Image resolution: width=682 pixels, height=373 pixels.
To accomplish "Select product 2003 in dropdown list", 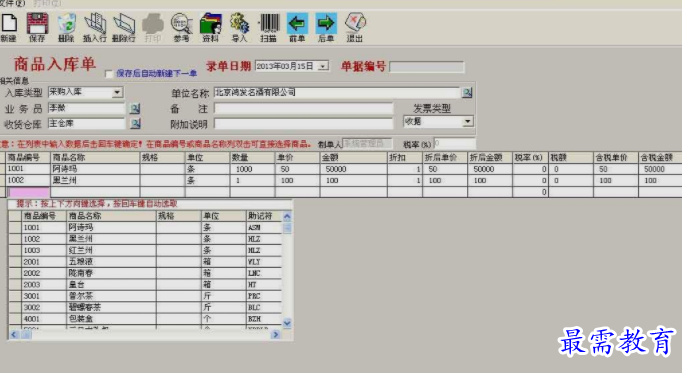I will (x=145, y=284).
